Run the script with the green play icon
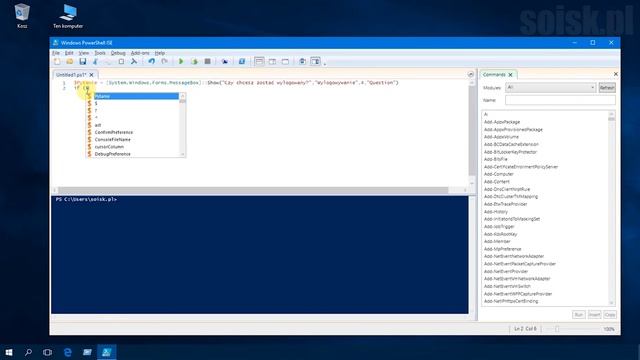 tap(181, 62)
